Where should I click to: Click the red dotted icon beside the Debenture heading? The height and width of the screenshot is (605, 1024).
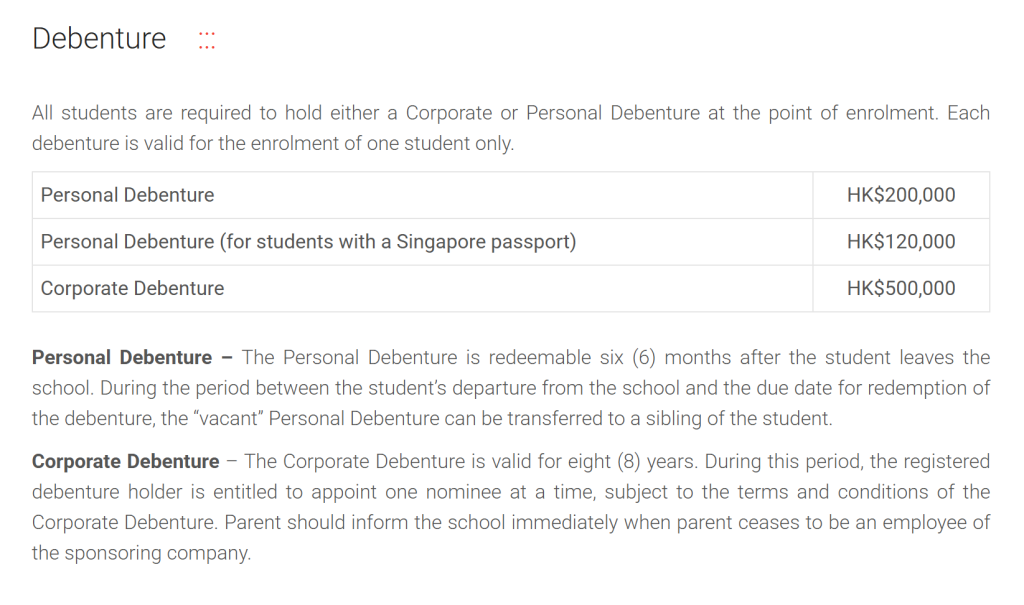tap(207, 40)
